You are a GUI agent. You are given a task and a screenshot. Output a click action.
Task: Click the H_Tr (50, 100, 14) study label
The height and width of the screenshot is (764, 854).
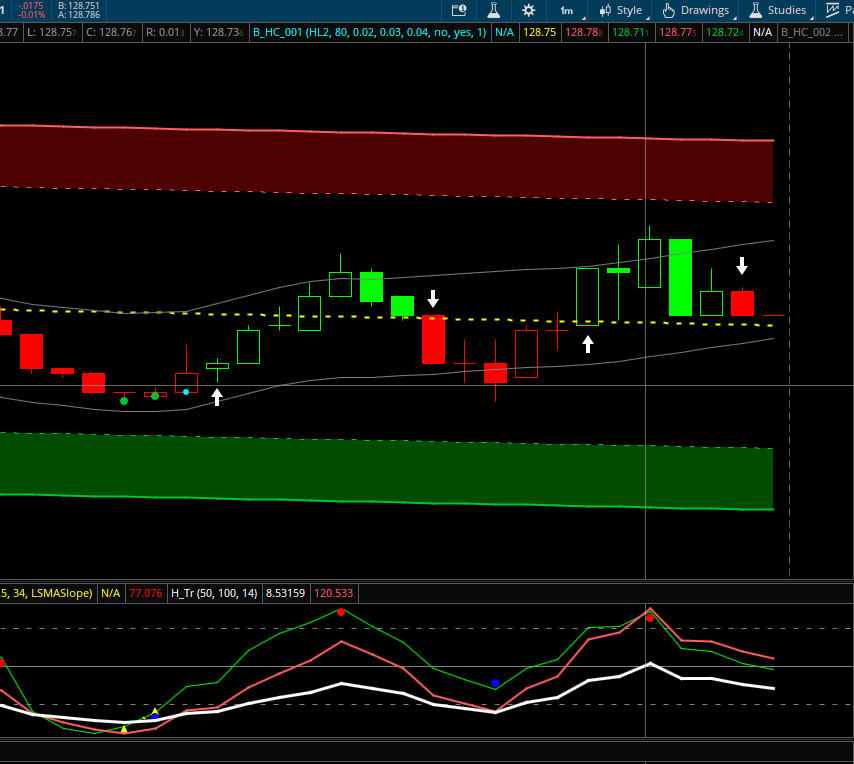pos(214,593)
